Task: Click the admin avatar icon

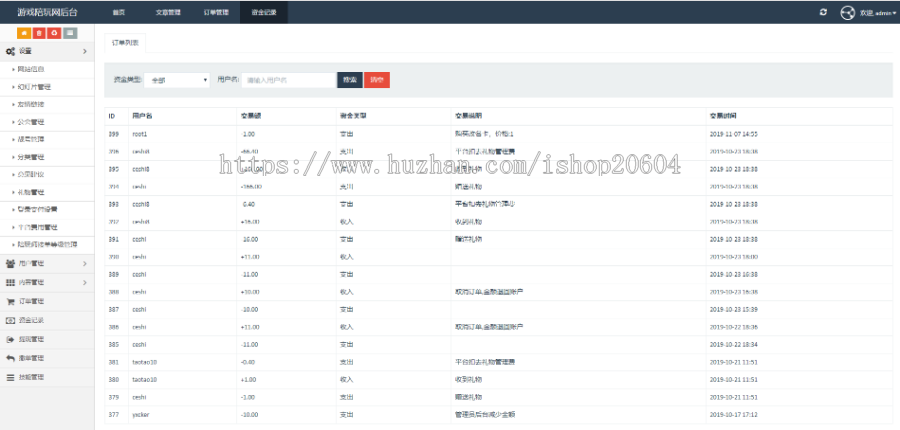Action: pos(848,13)
